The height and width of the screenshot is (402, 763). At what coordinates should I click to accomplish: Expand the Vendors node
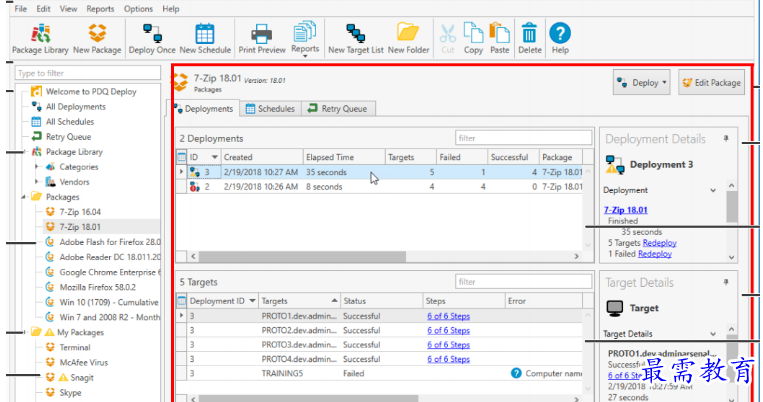tap(36, 182)
